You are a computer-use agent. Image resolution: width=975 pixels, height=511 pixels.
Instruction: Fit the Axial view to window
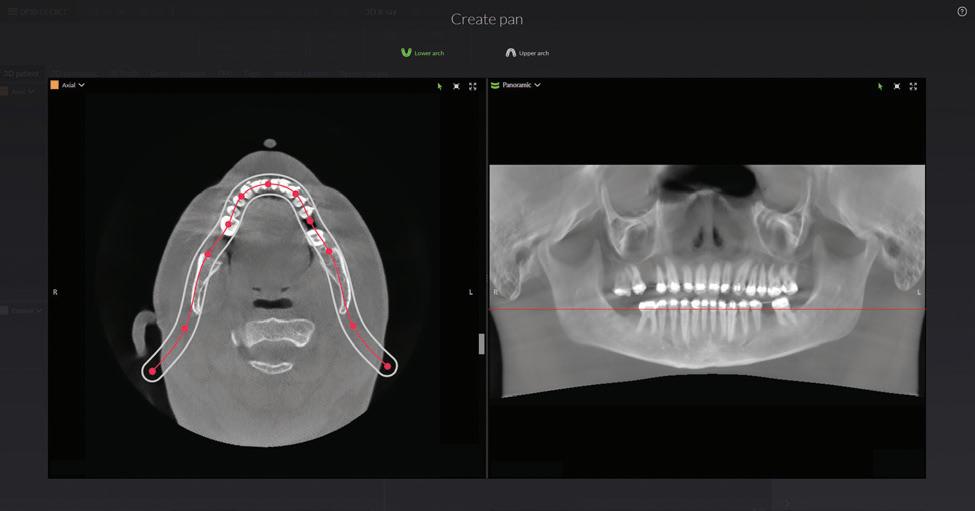(456, 86)
